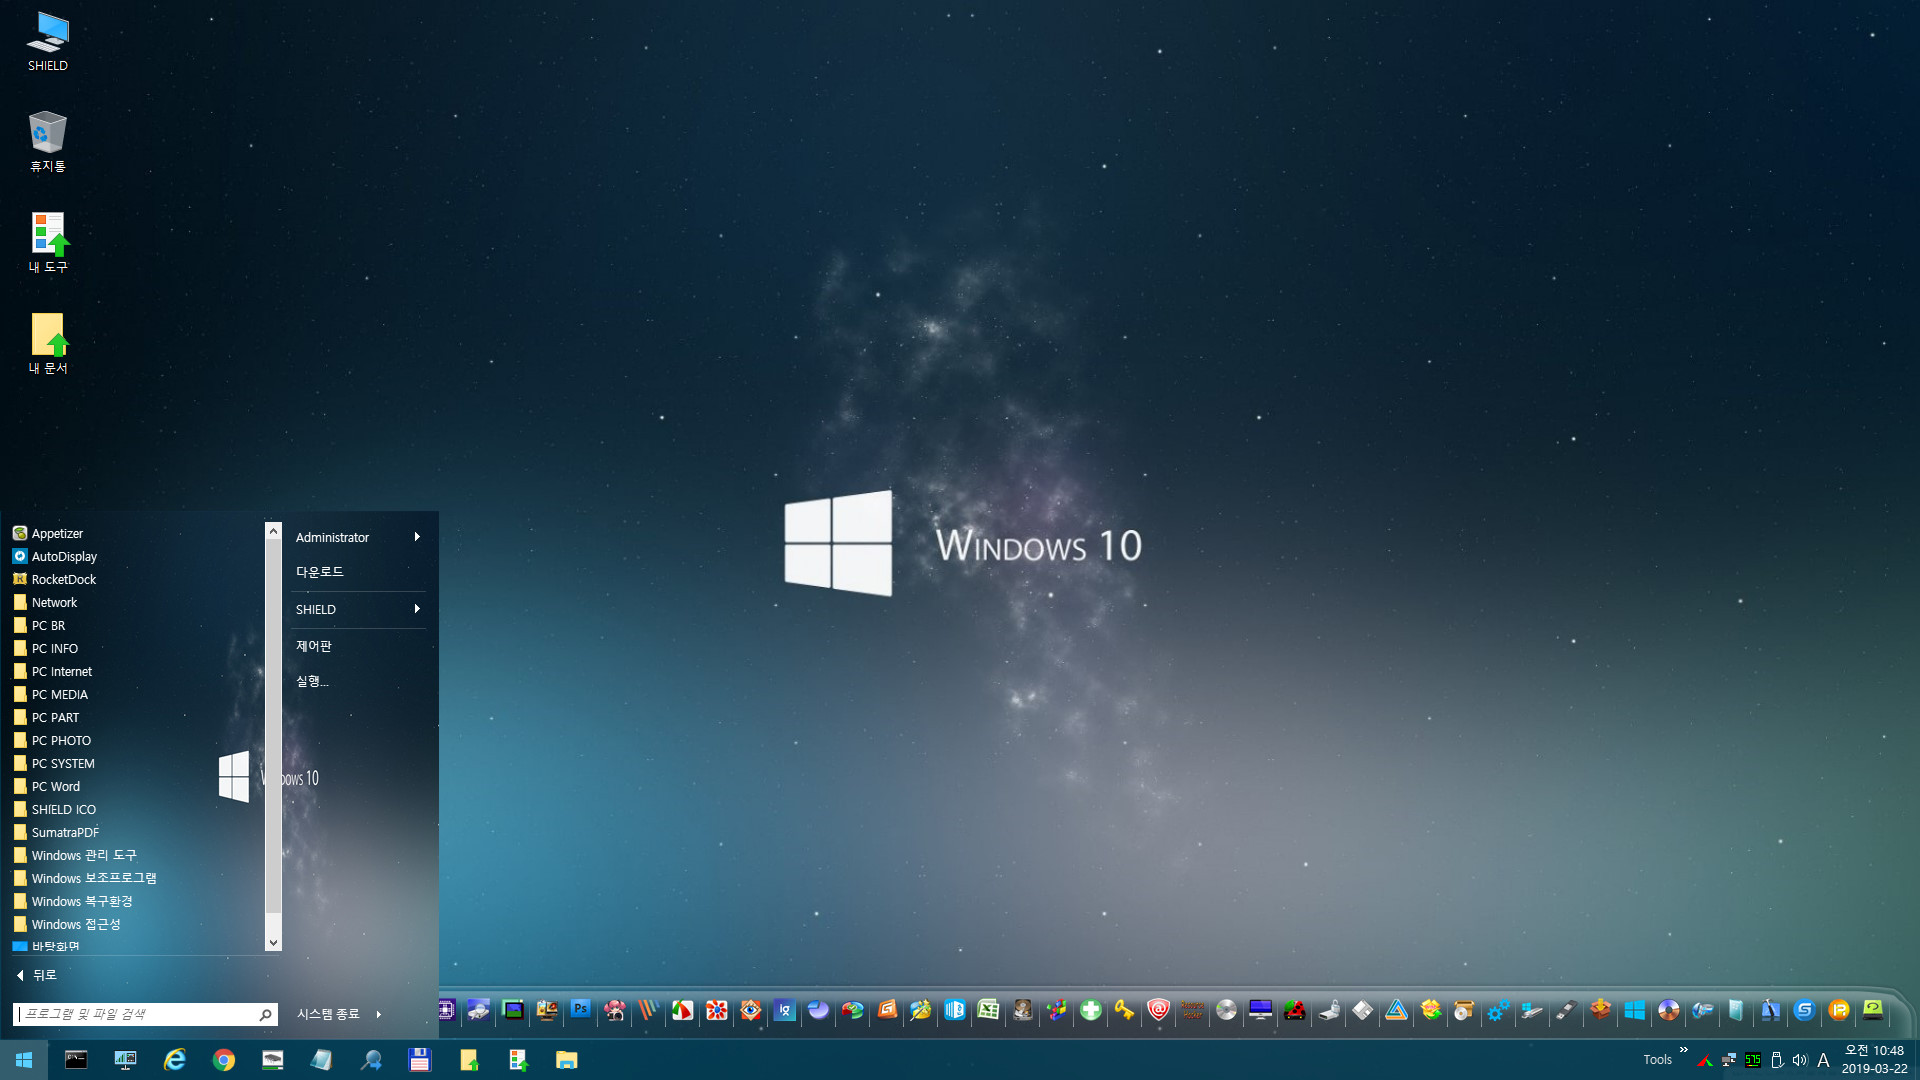The image size is (1920, 1080).
Task: Open the cyan Windows logo dock icon
Action: click(1634, 1010)
